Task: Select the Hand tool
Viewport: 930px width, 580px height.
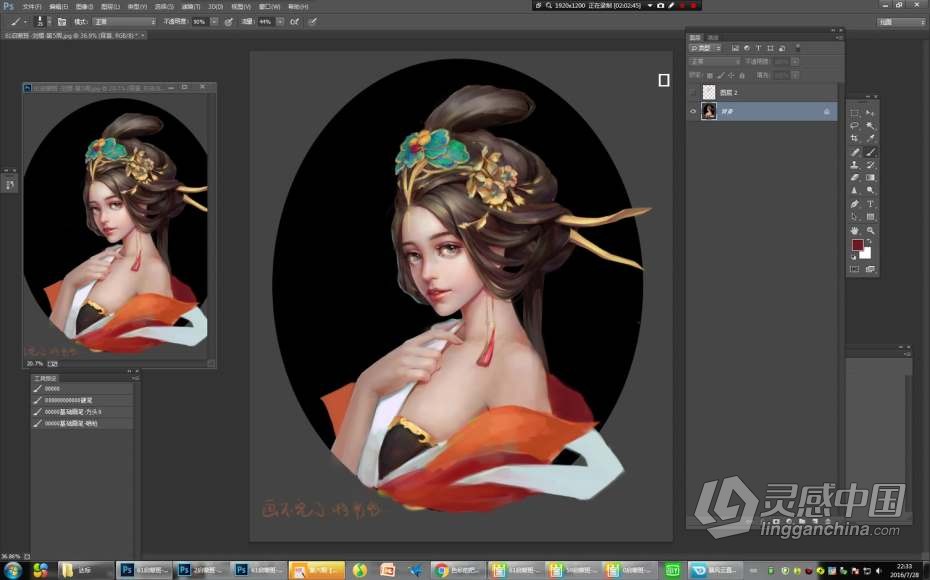Action: pyautogui.click(x=854, y=230)
